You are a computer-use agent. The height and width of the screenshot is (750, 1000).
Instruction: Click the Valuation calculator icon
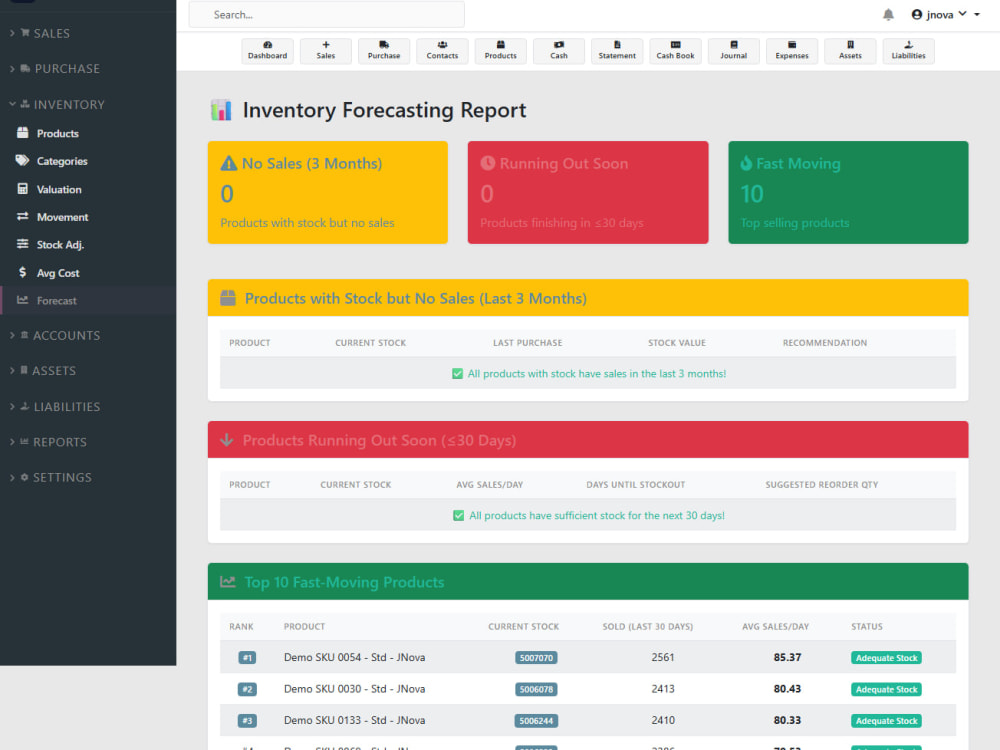pos(22,189)
